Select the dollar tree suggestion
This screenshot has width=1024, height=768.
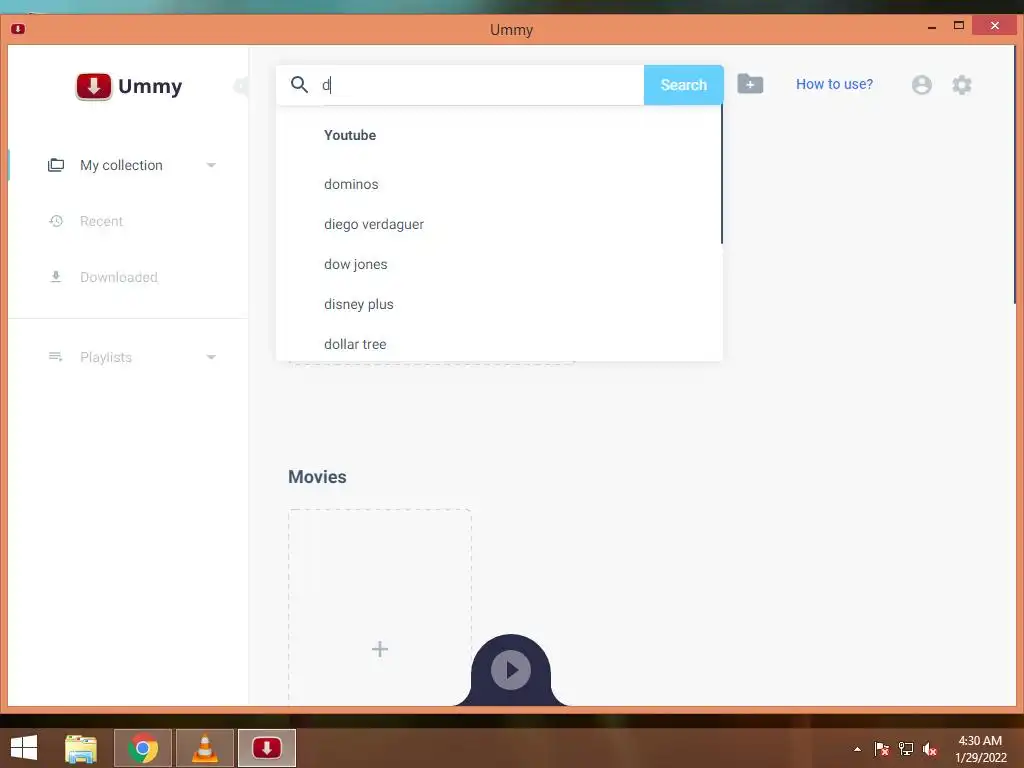[499, 344]
